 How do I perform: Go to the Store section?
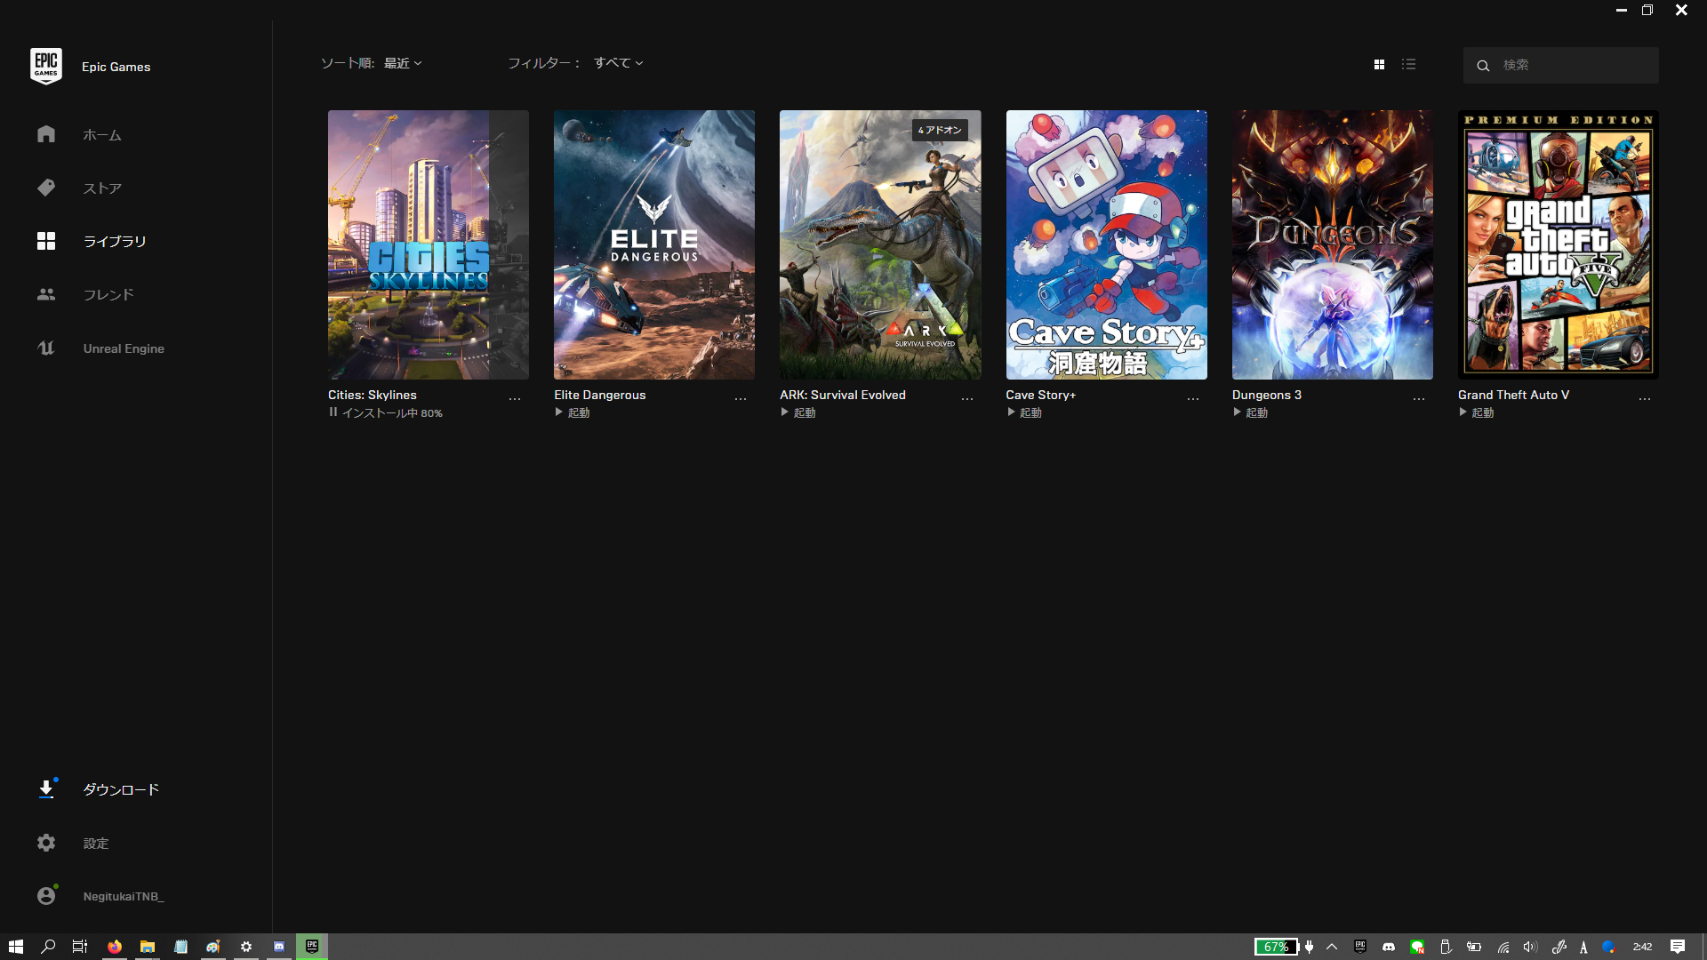click(46, 188)
